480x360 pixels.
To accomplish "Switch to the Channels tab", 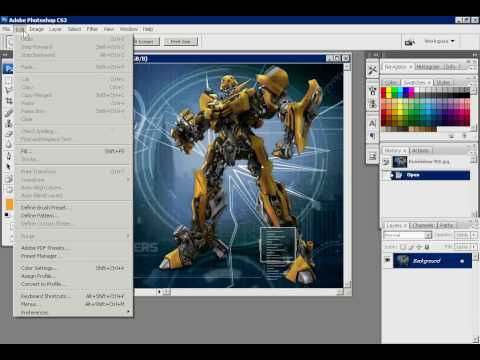I will (422, 226).
